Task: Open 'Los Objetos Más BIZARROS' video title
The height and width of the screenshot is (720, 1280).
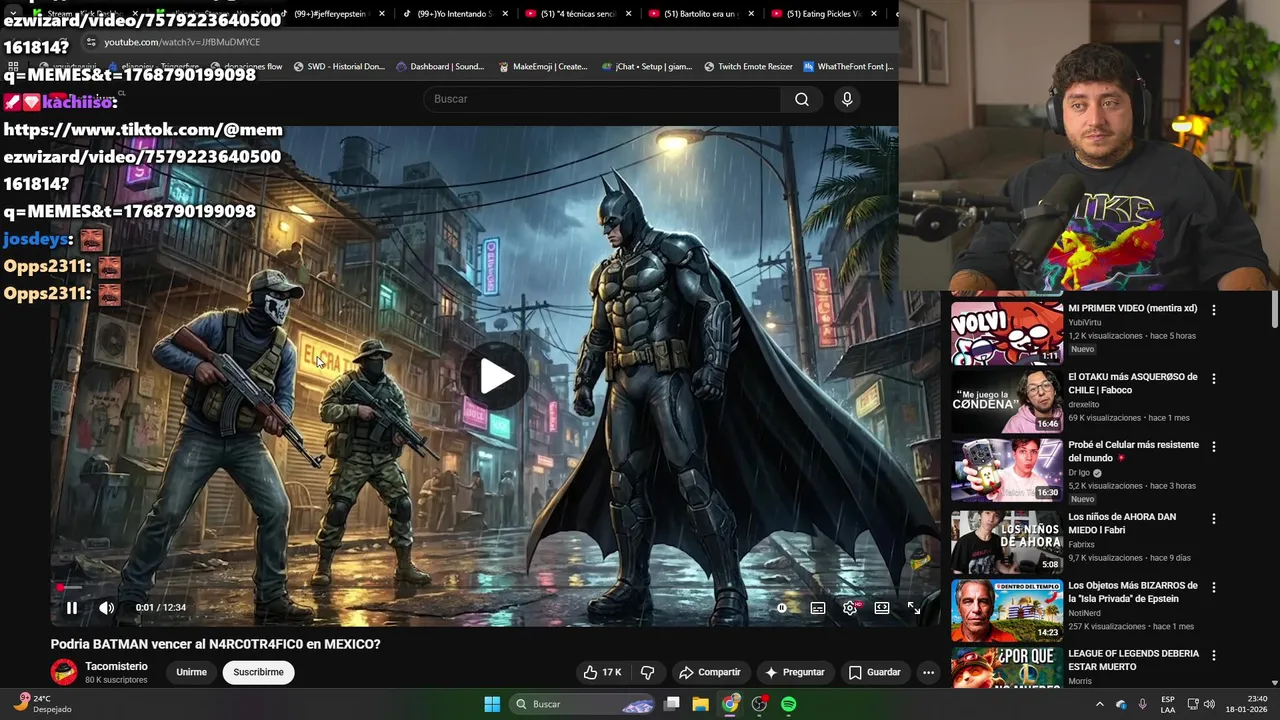Action: [x=1133, y=592]
